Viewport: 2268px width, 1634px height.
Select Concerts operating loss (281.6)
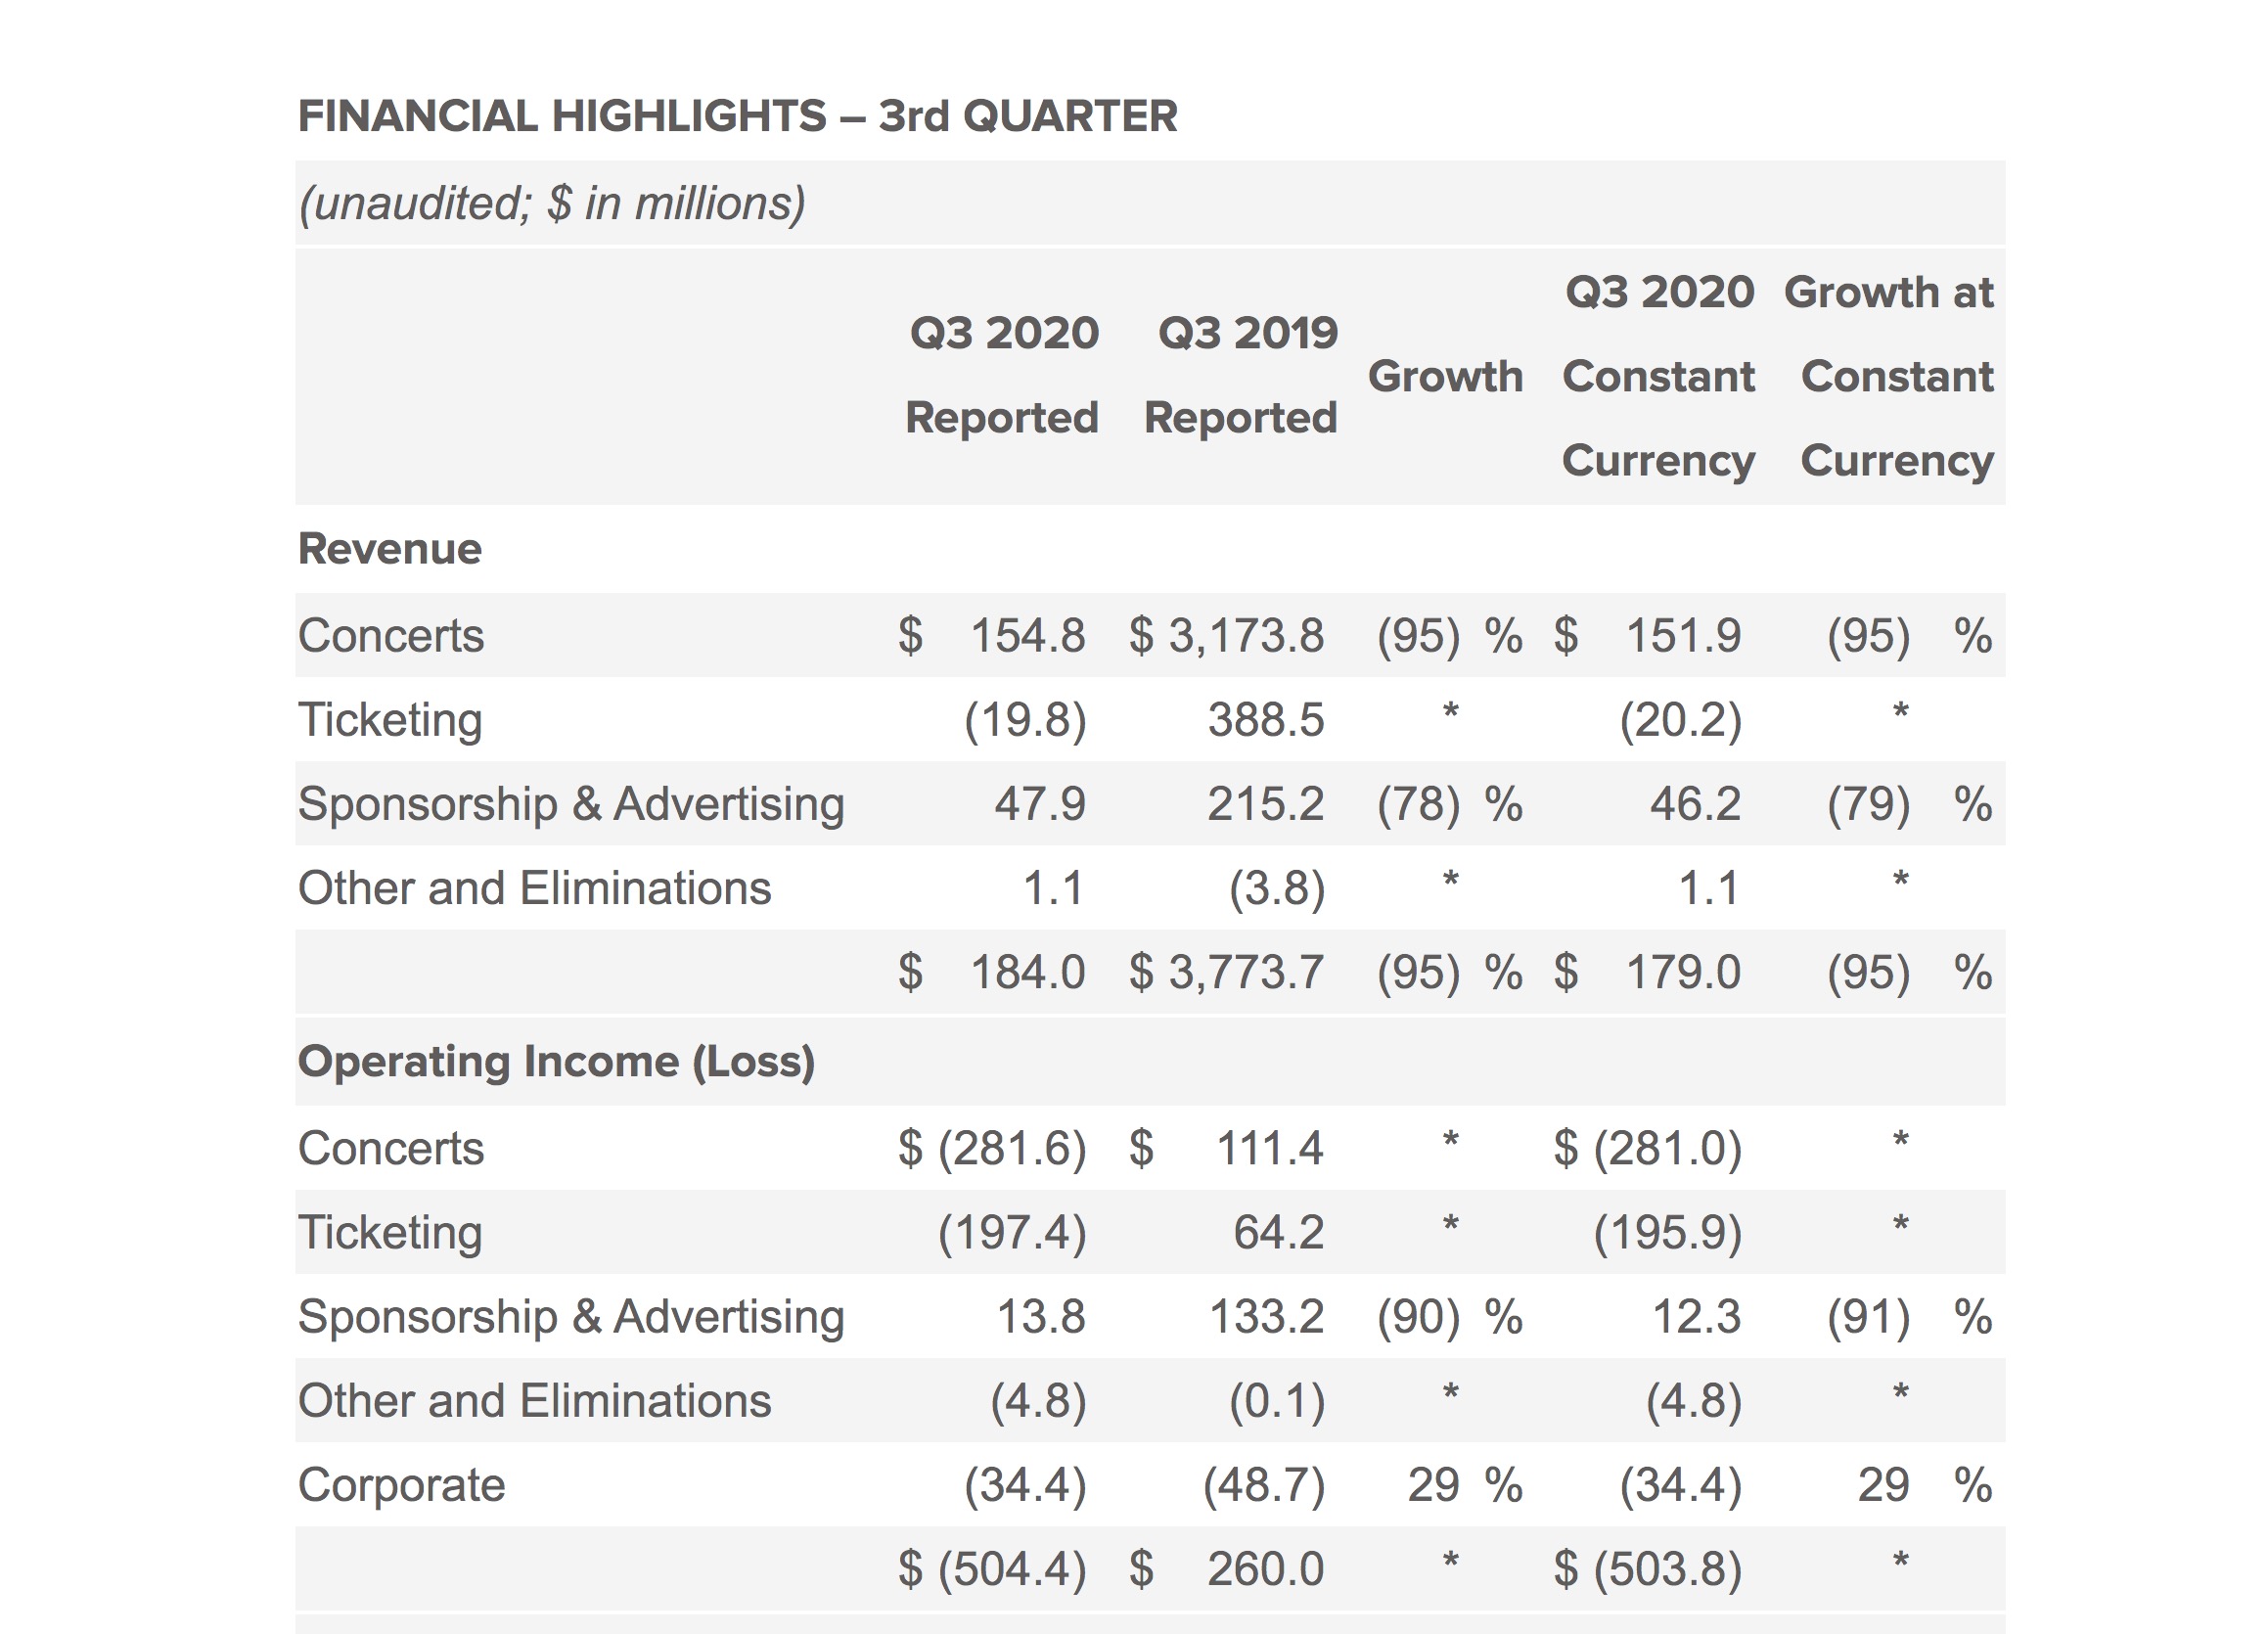coord(1011,1148)
